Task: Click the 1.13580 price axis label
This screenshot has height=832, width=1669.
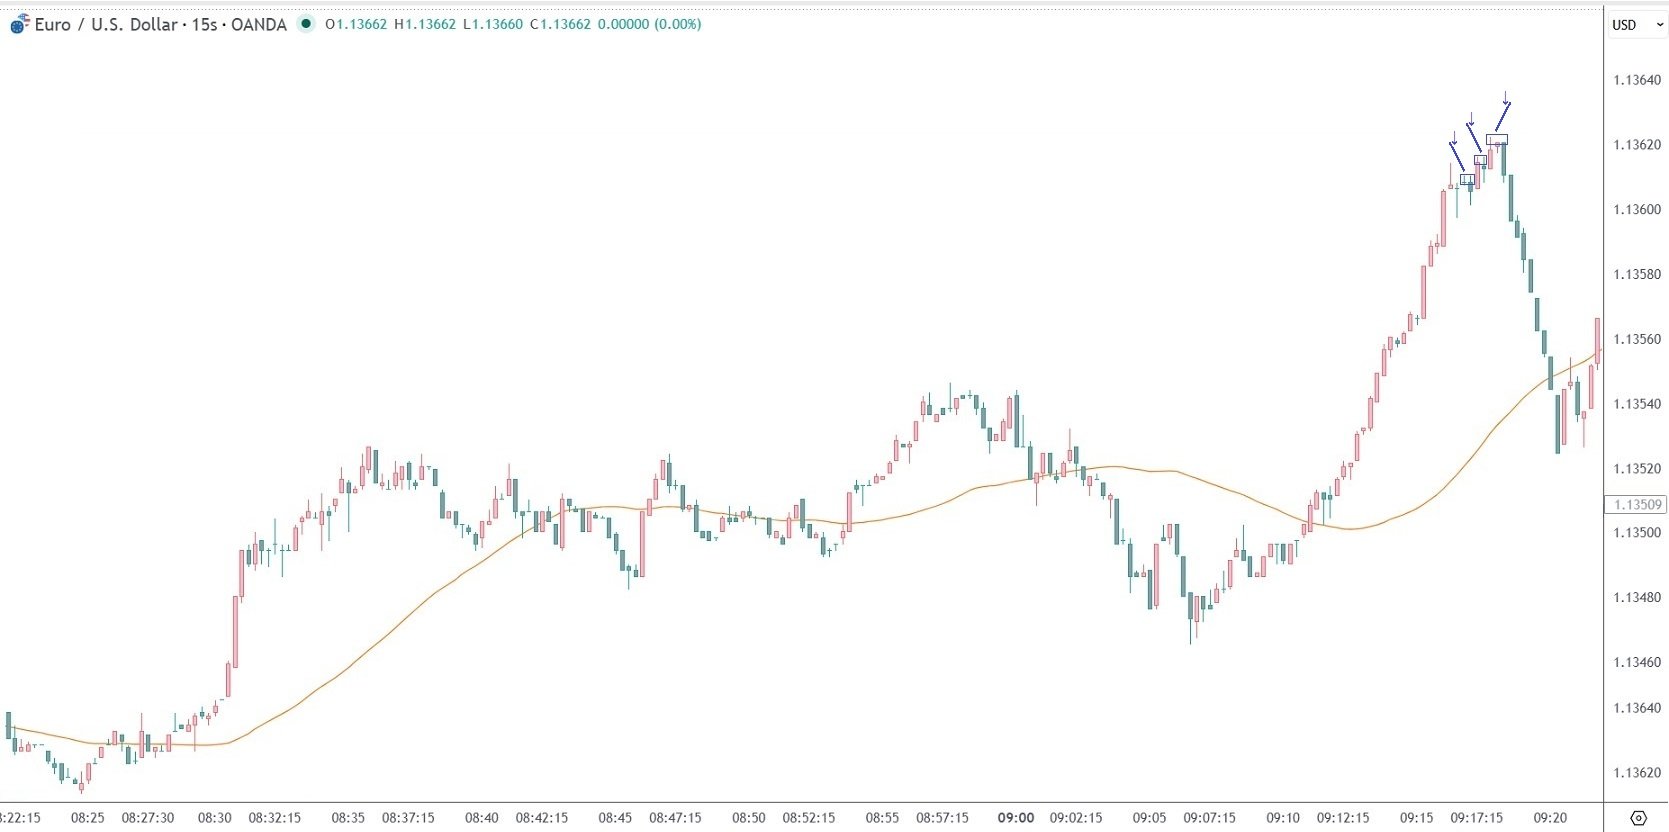Action: 1637,274
